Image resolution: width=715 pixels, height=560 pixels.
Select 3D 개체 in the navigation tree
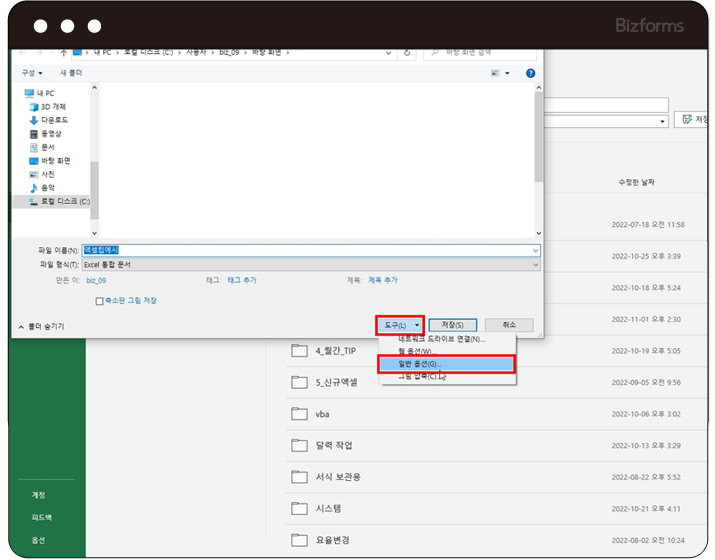(48, 107)
